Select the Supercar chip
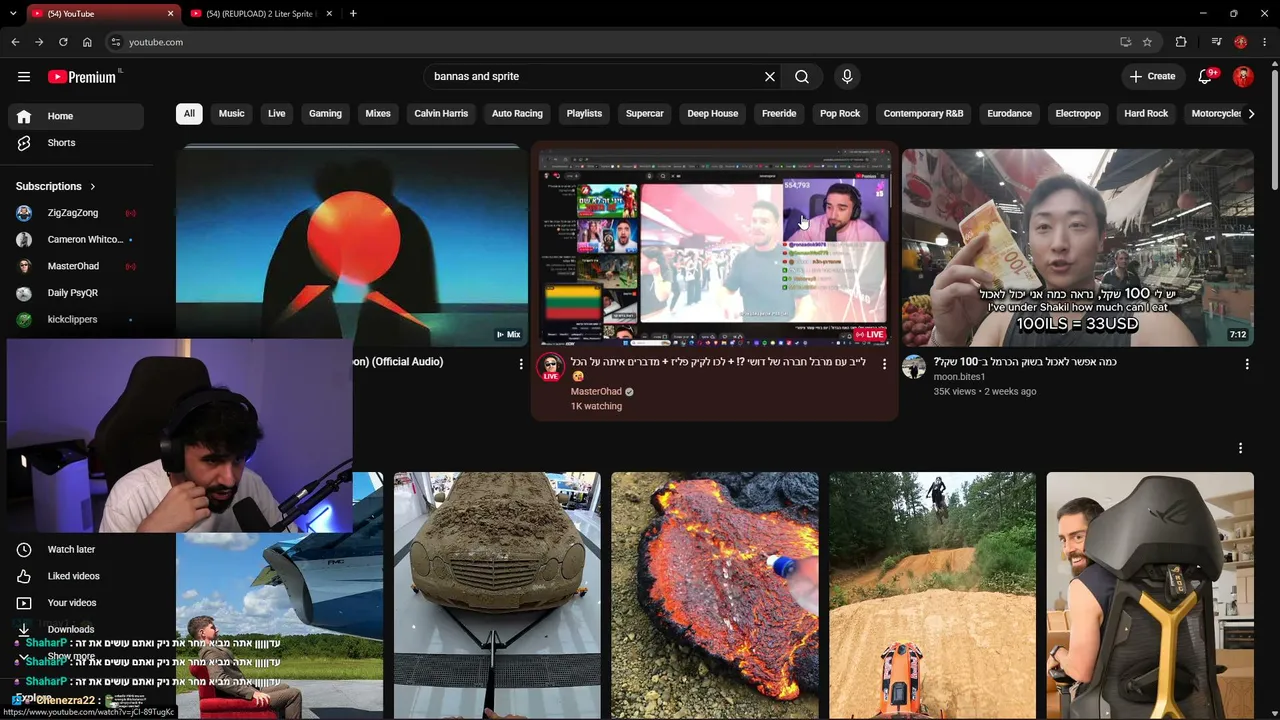This screenshot has width=1280, height=720. (x=645, y=114)
